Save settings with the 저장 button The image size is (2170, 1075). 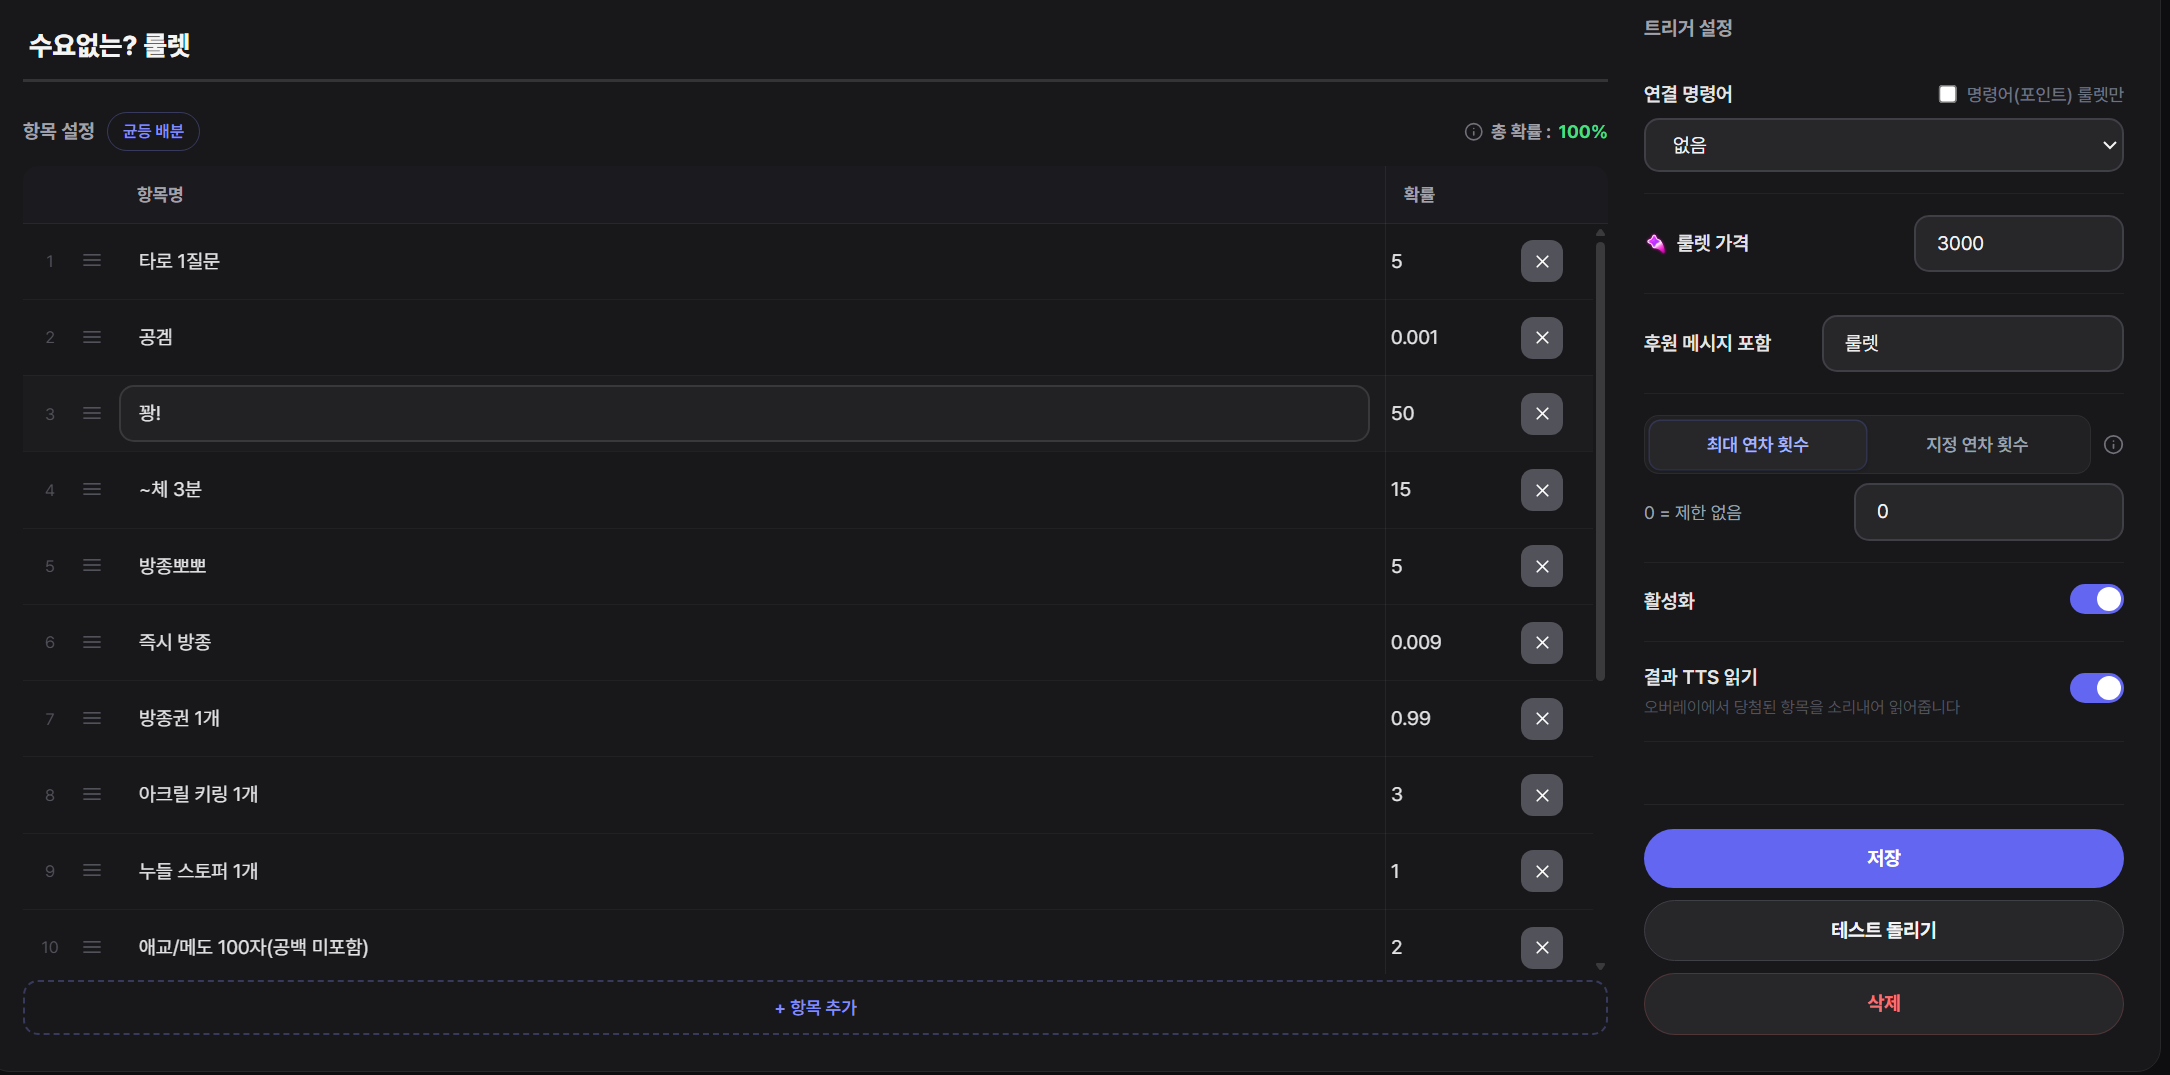click(1883, 858)
